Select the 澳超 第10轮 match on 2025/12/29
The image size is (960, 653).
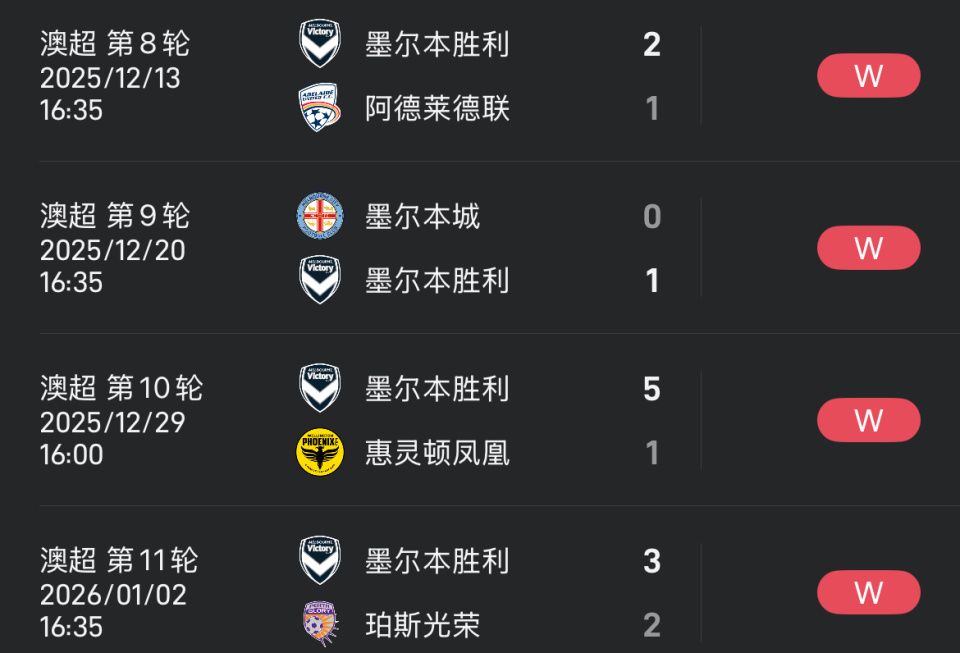[x=114, y=420]
